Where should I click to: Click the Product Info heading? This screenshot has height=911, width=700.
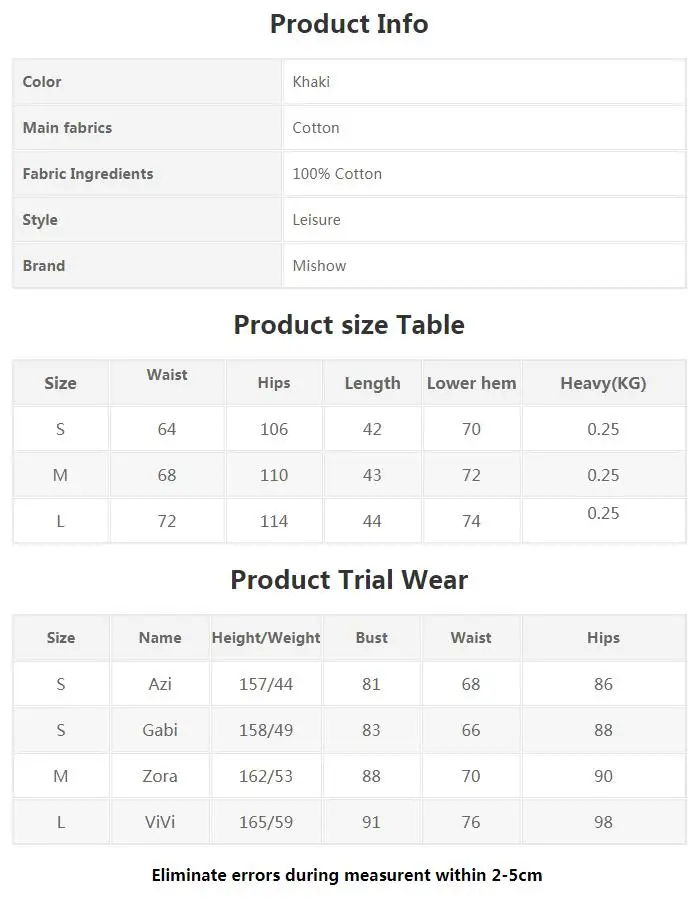pyautogui.click(x=349, y=24)
